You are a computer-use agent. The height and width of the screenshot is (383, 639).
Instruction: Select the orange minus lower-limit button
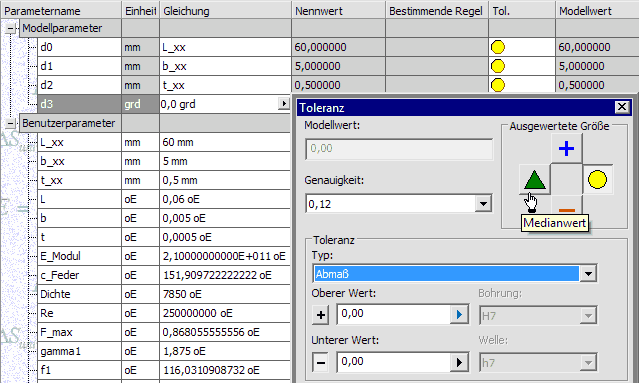566,210
